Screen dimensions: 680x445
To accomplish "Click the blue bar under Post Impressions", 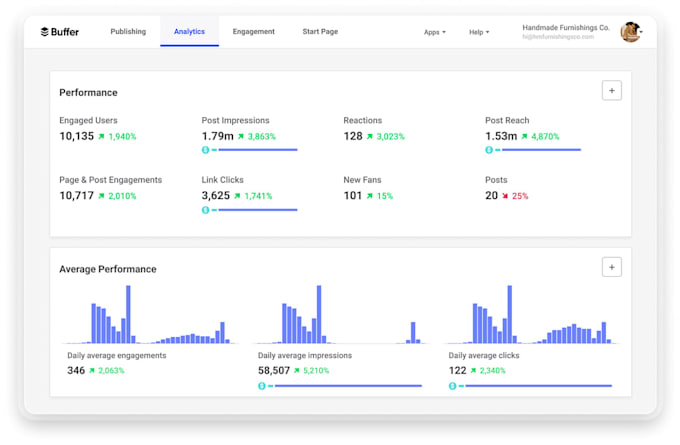I will click(258, 150).
